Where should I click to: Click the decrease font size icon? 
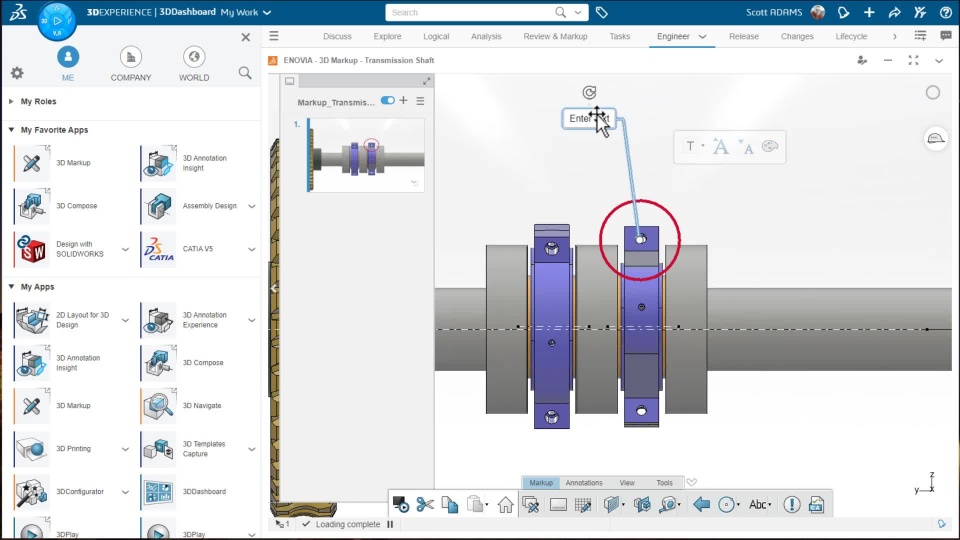[746, 147]
